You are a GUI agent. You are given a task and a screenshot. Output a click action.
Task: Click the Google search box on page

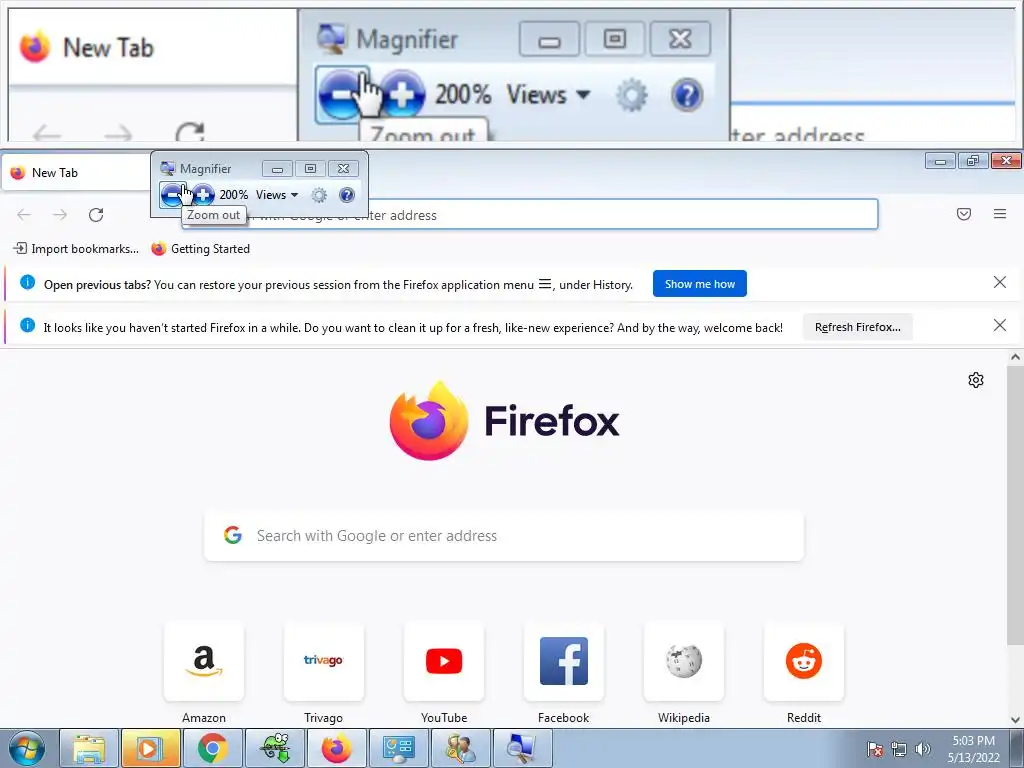click(504, 536)
